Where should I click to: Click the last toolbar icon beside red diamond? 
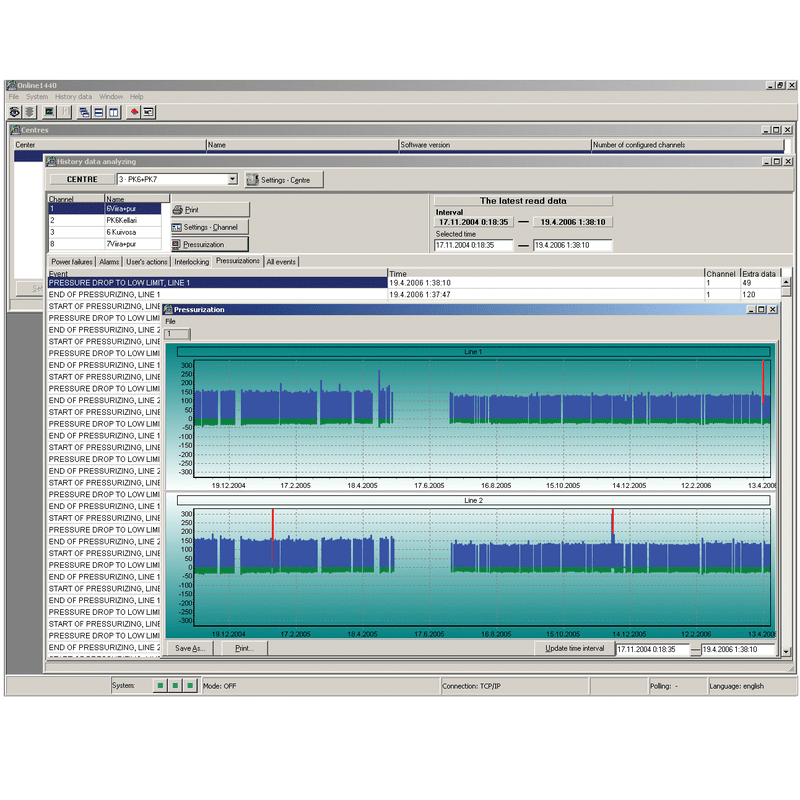[x=148, y=112]
